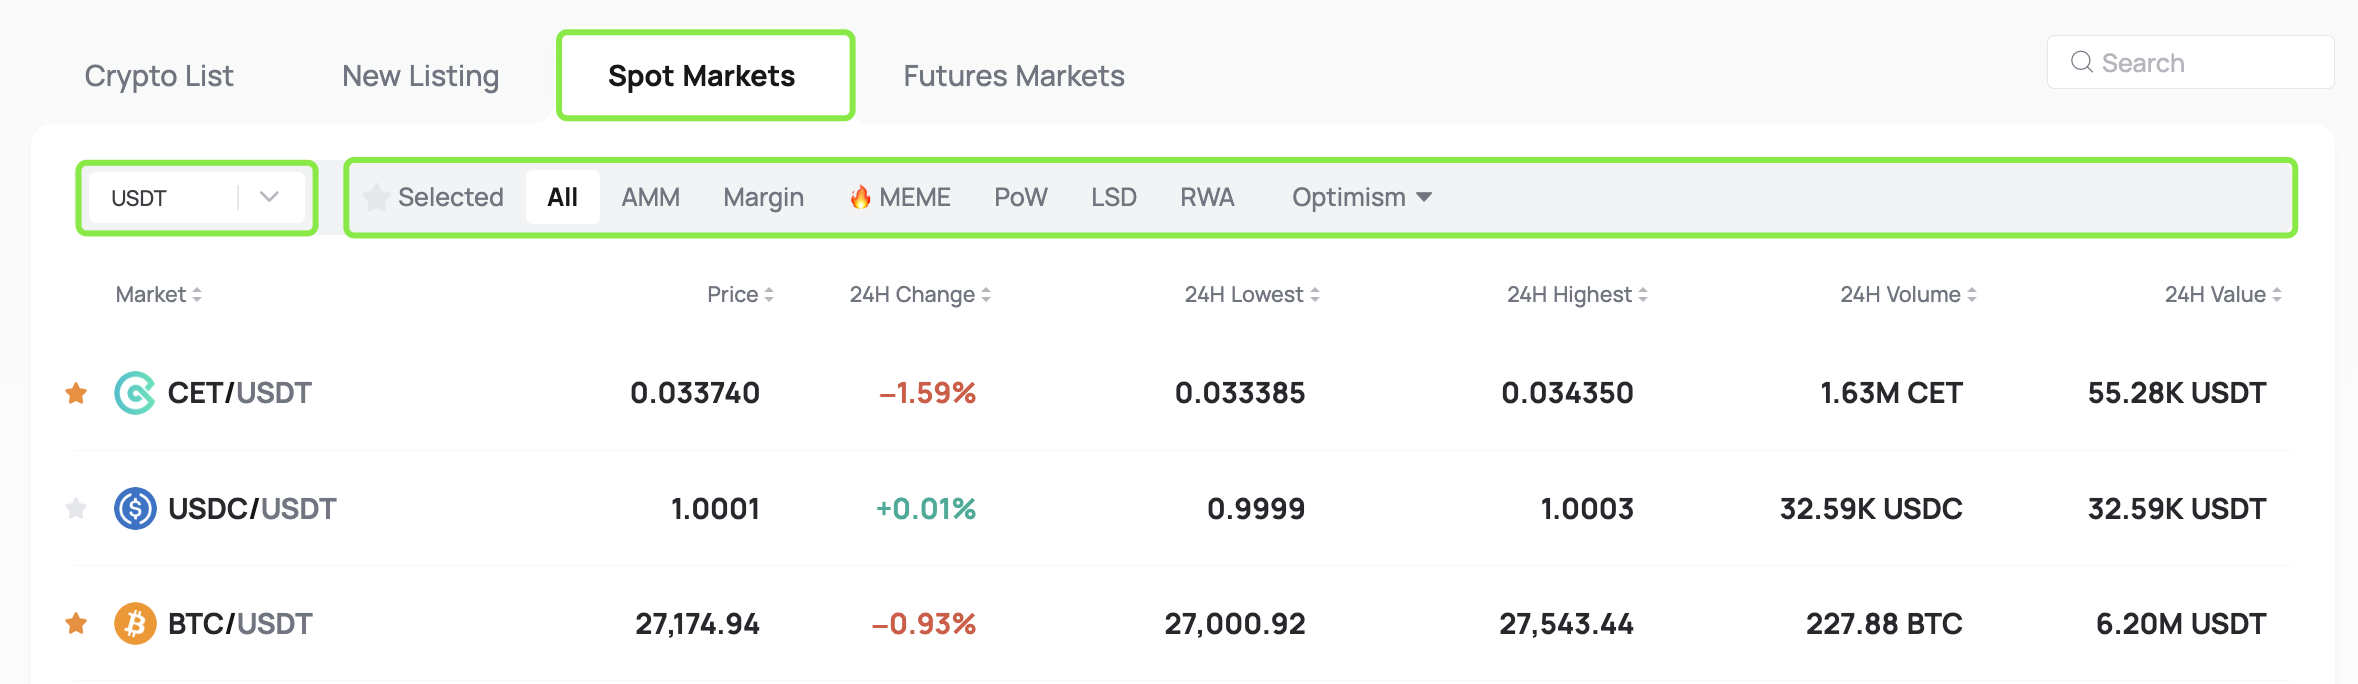Click the Price column sort icon

point(769,294)
